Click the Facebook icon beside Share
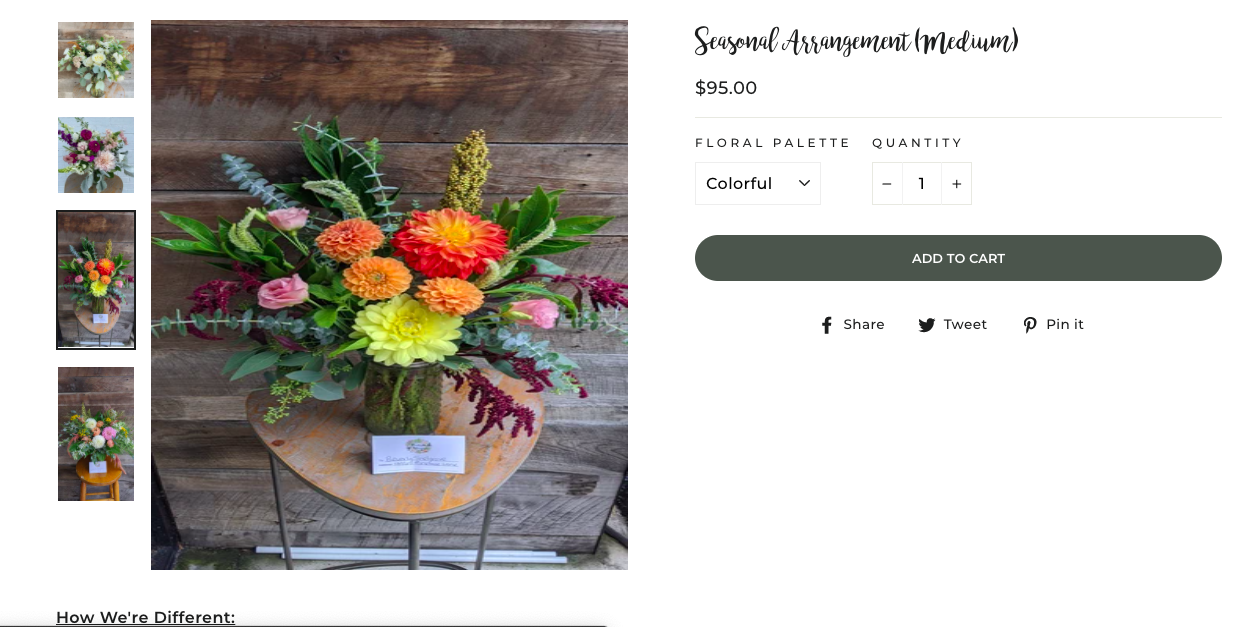 click(x=827, y=325)
